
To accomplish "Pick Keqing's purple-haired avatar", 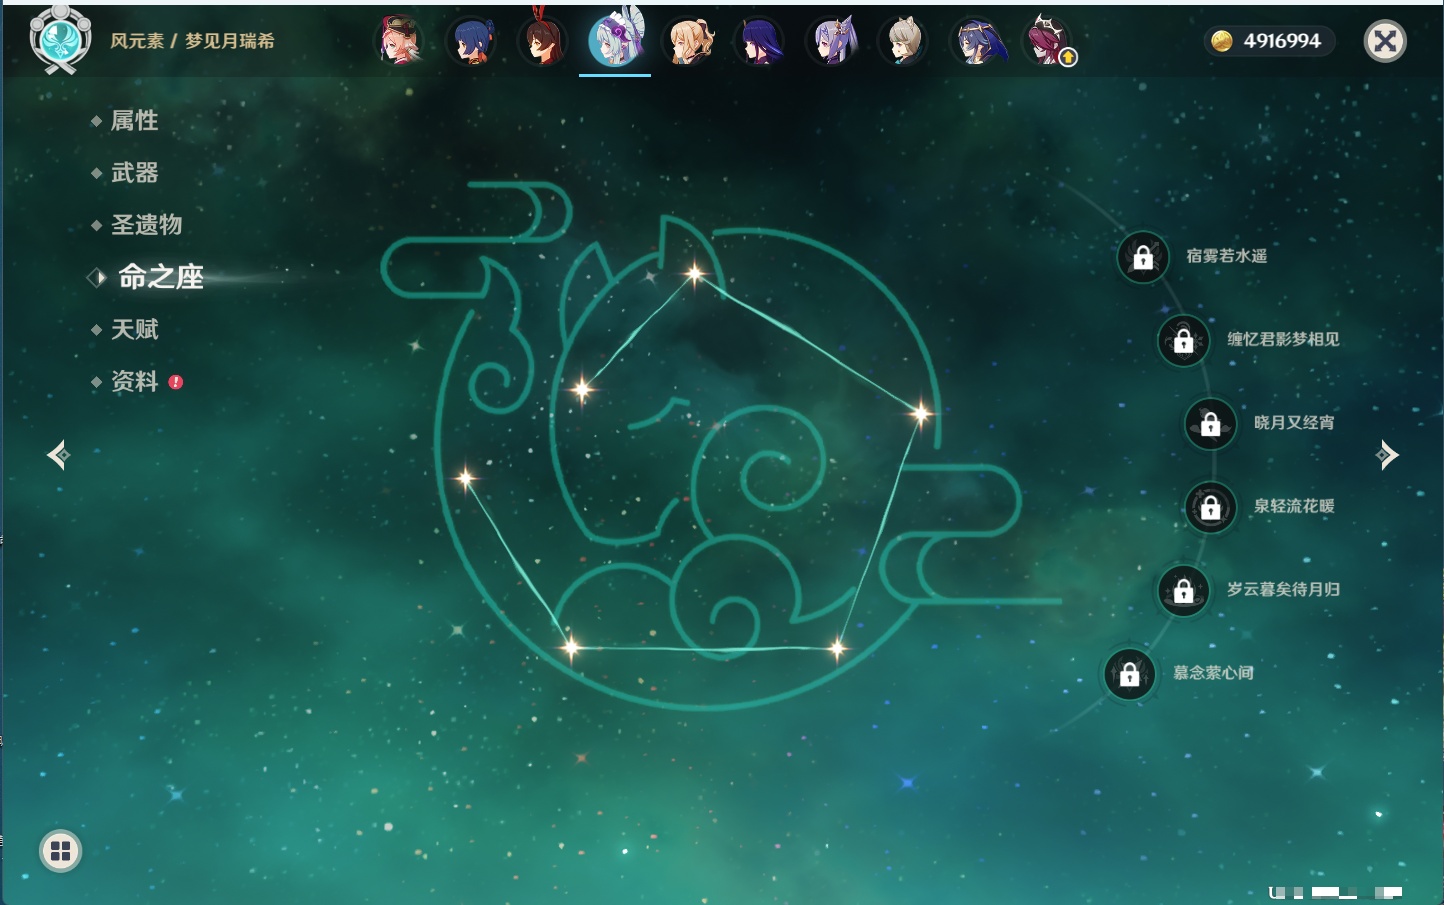I will coord(832,41).
